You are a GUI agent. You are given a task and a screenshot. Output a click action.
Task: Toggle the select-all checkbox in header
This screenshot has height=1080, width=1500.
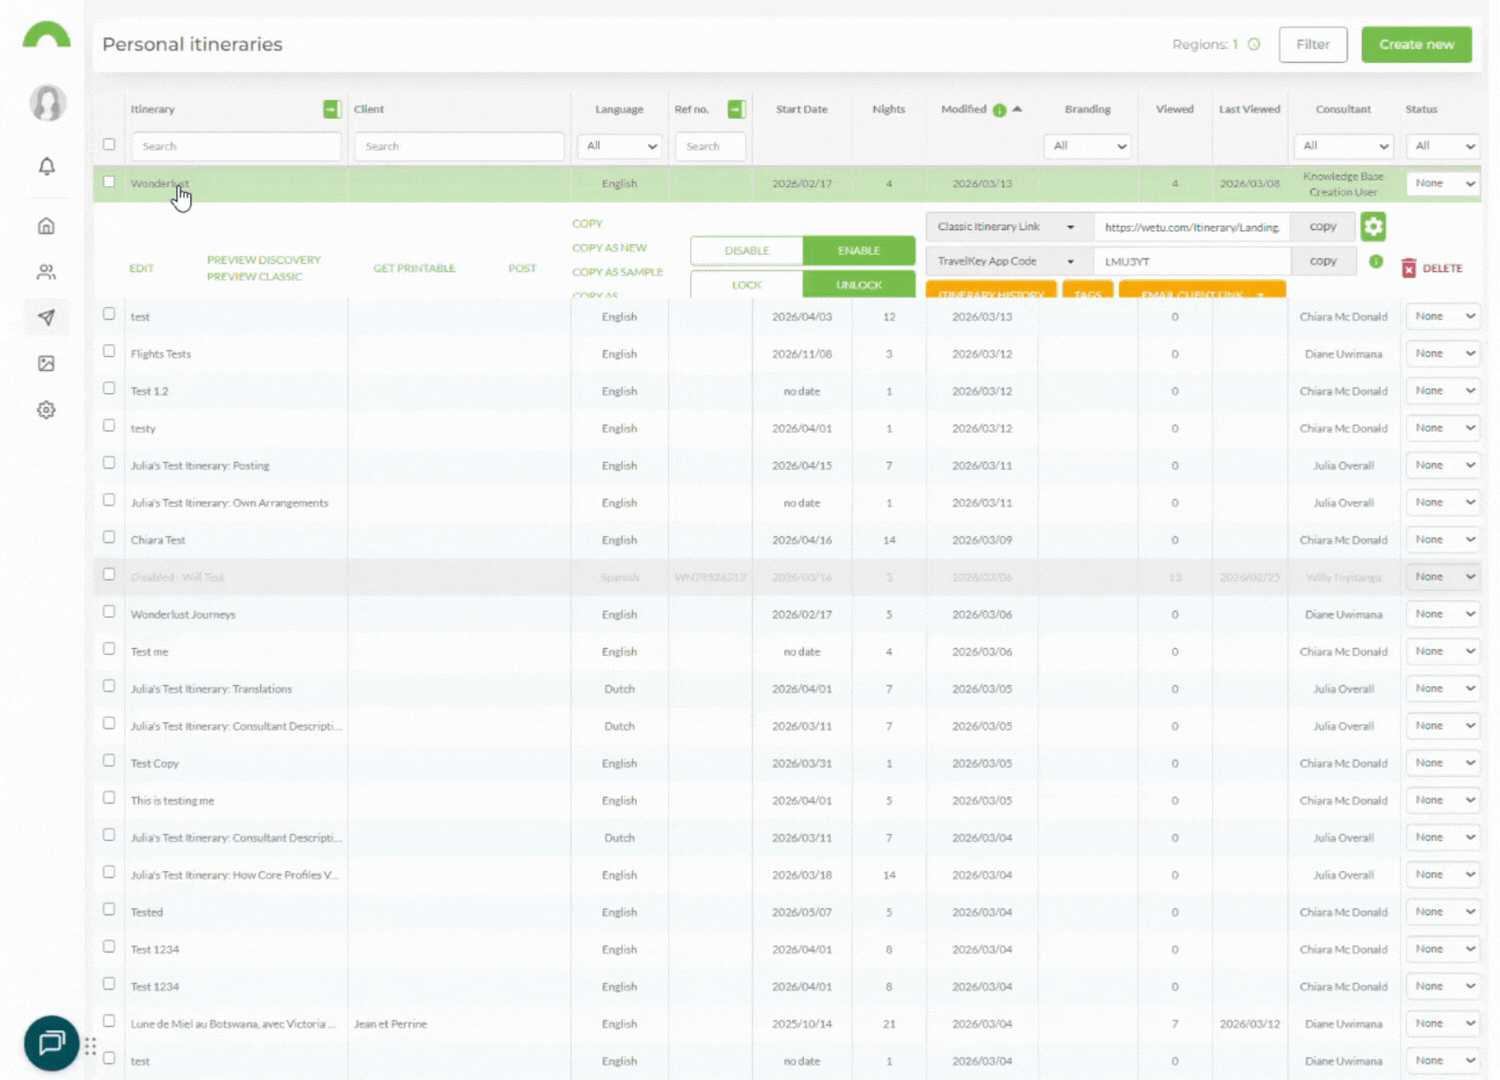[x=109, y=145]
